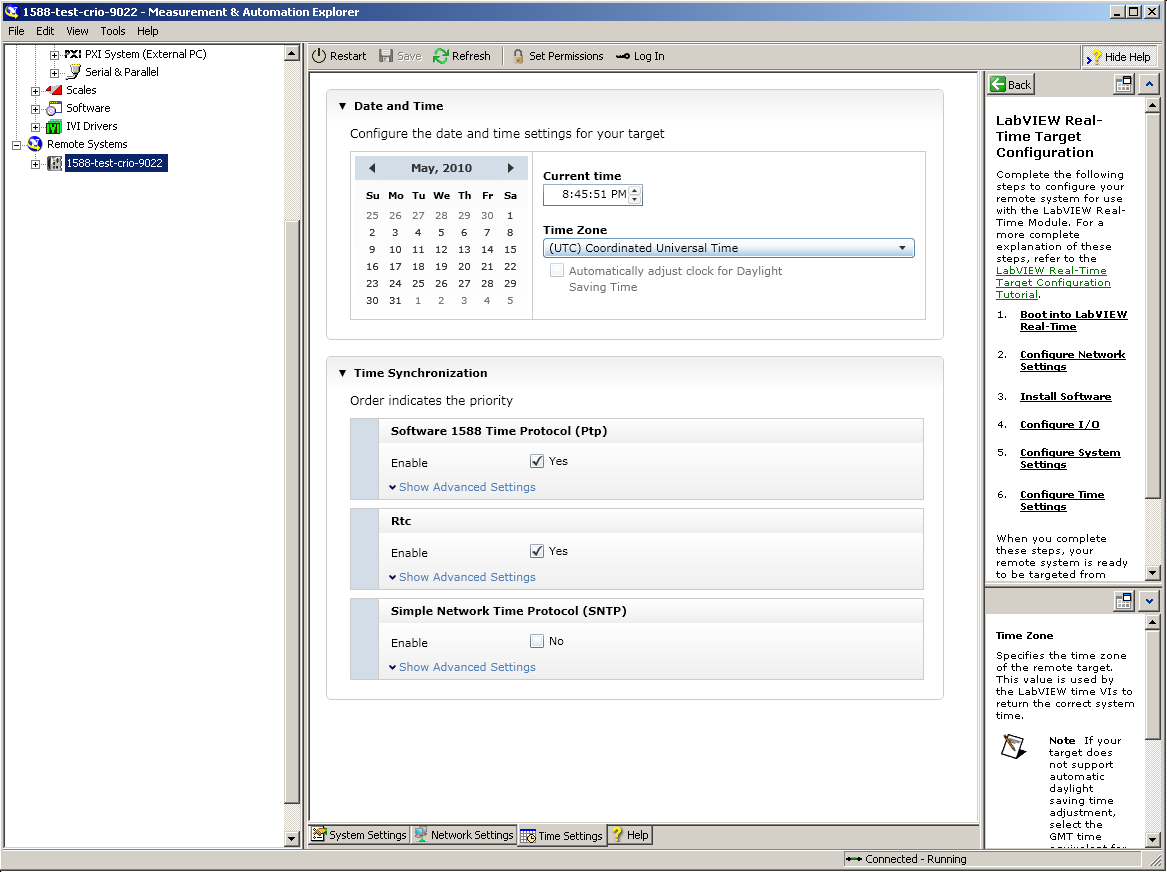Open the Edit menu

(45, 31)
